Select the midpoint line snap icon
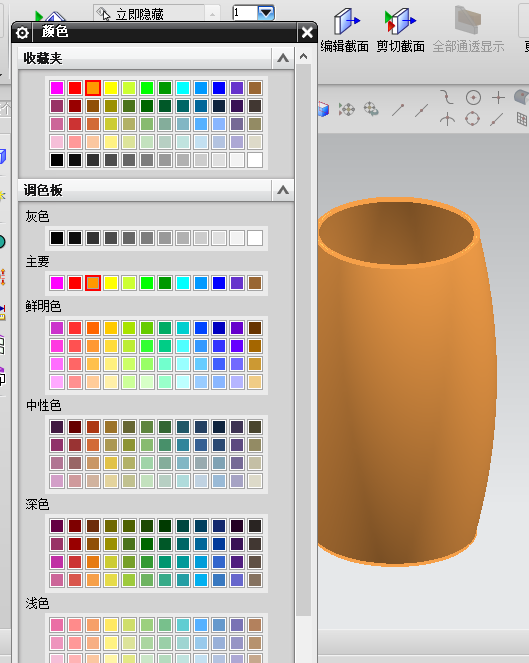The height and width of the screenshot is (663, 529). (x=422, y=110)
